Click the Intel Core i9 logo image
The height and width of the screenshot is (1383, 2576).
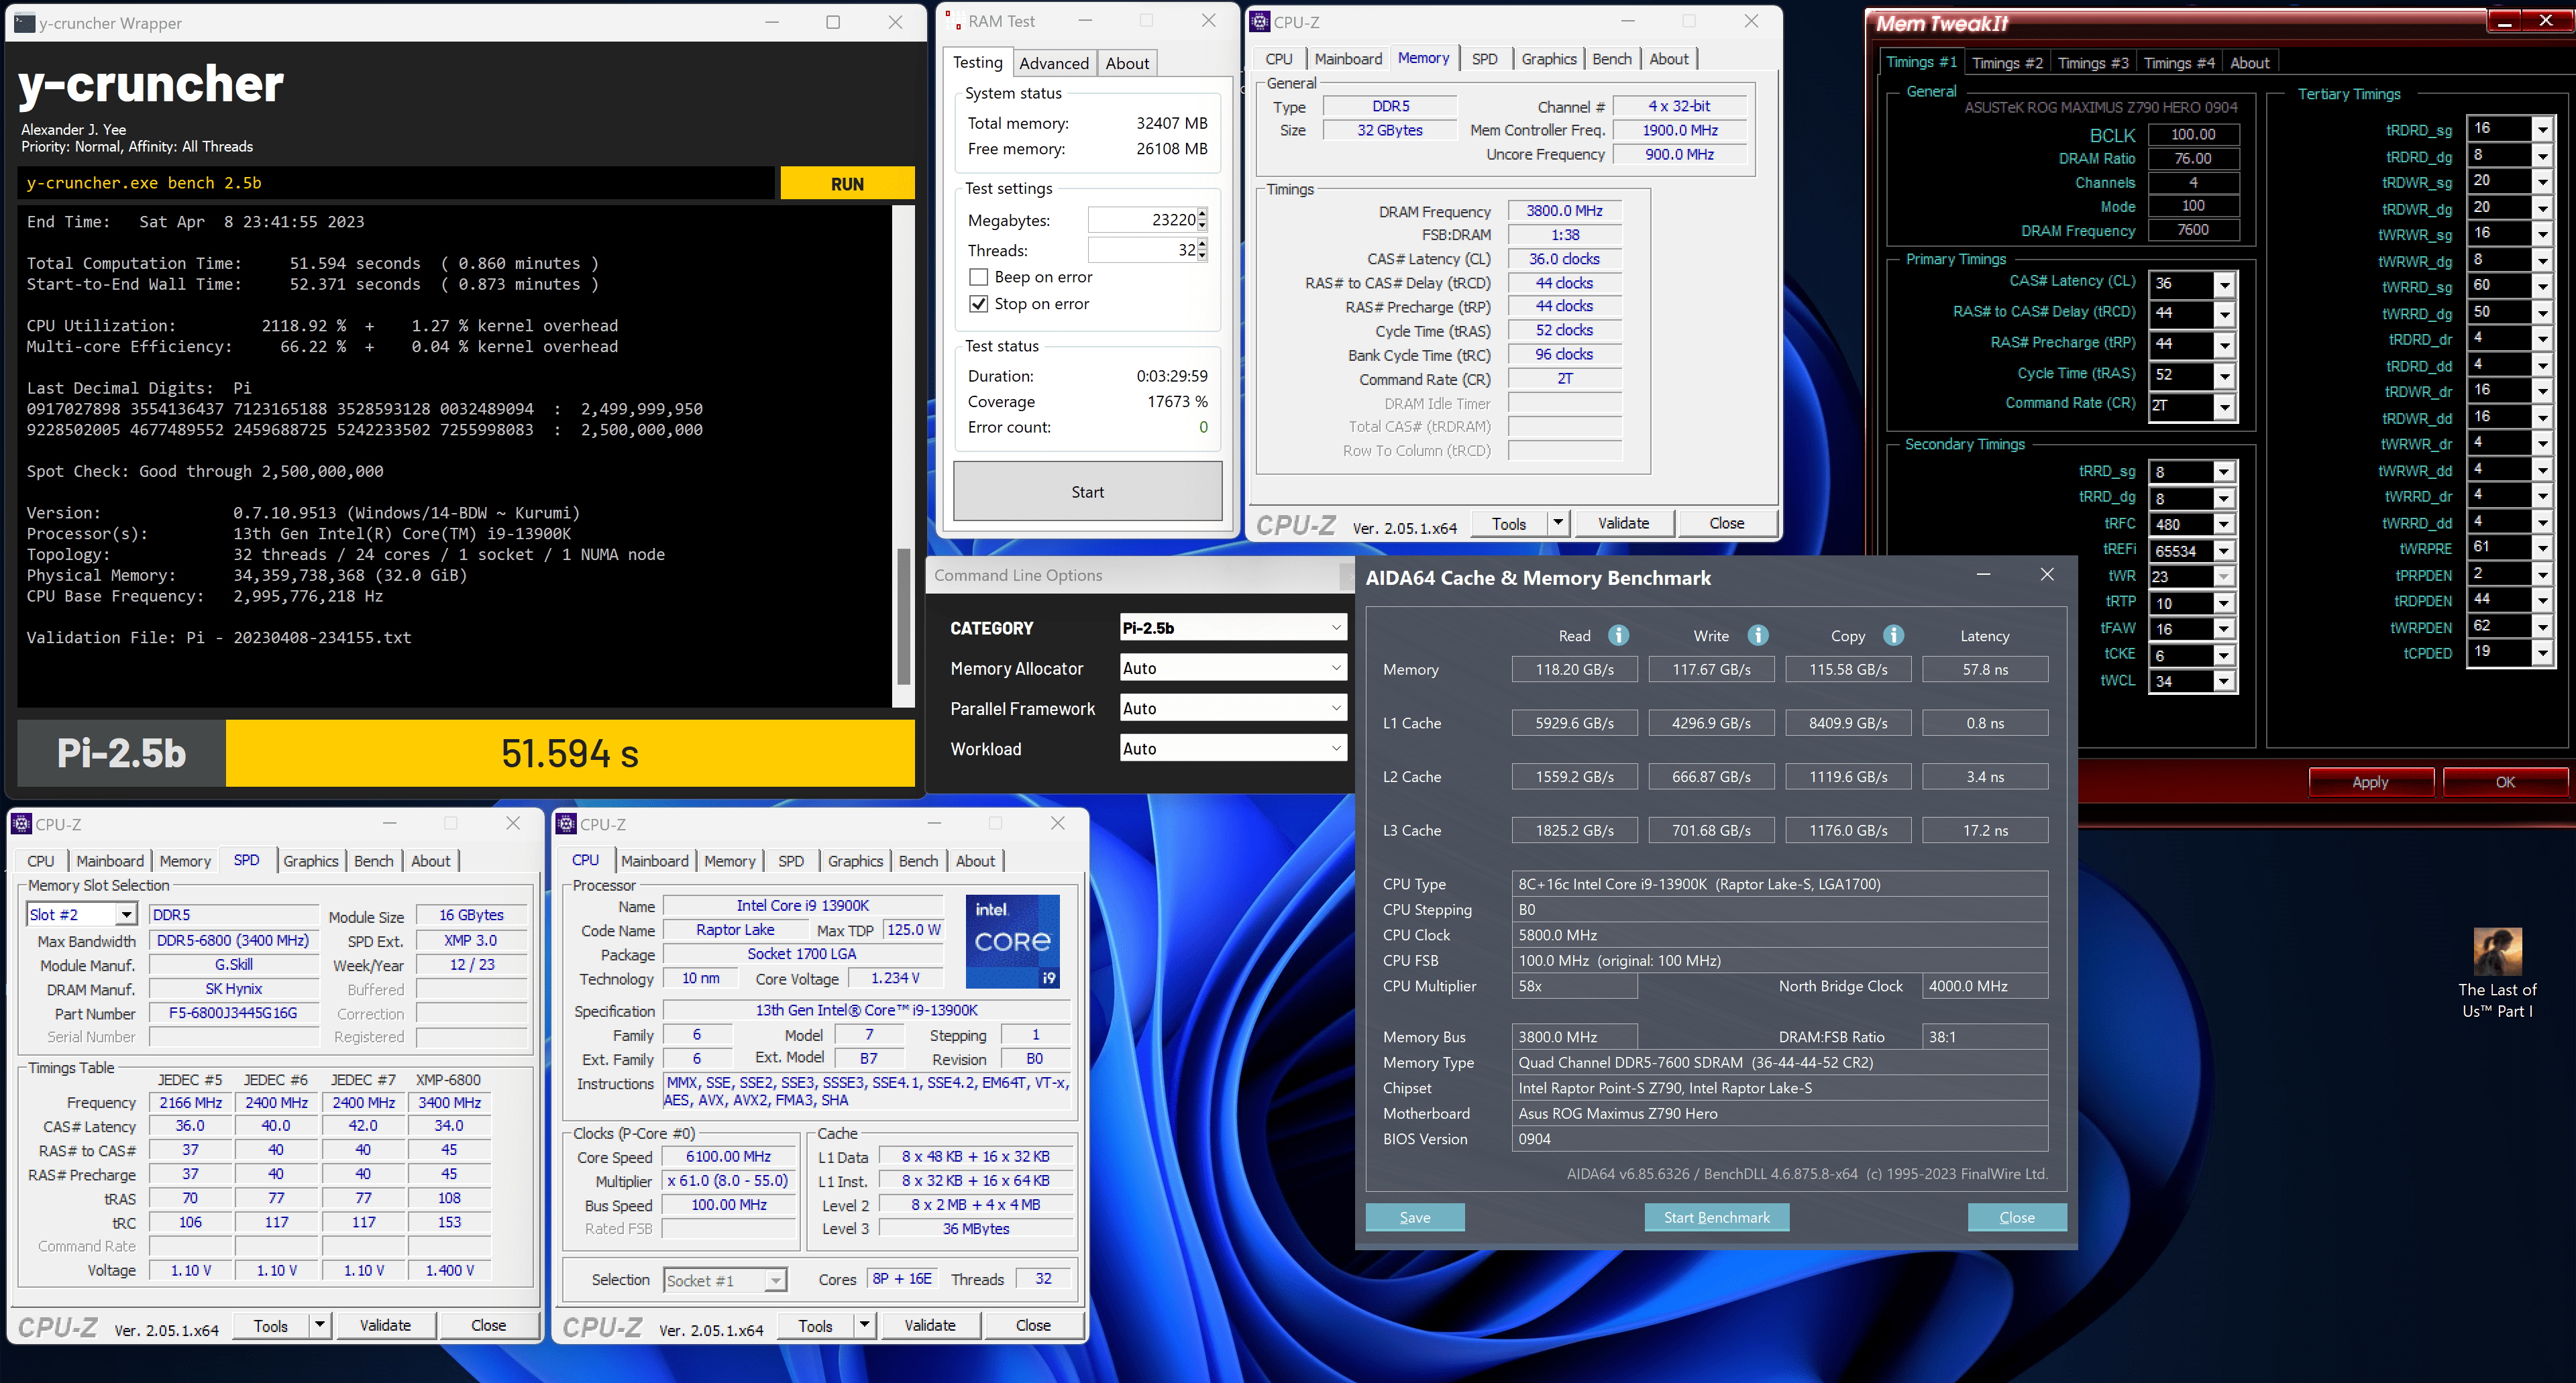coord(1012,941)
